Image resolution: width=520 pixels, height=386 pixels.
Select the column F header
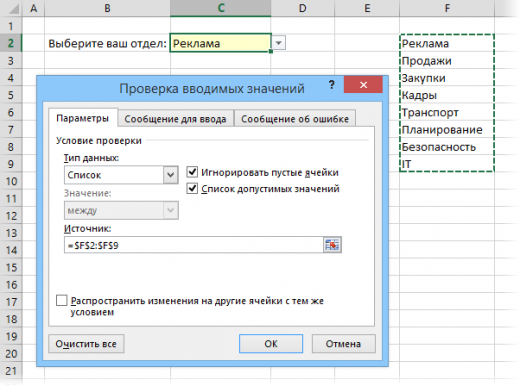447,8
